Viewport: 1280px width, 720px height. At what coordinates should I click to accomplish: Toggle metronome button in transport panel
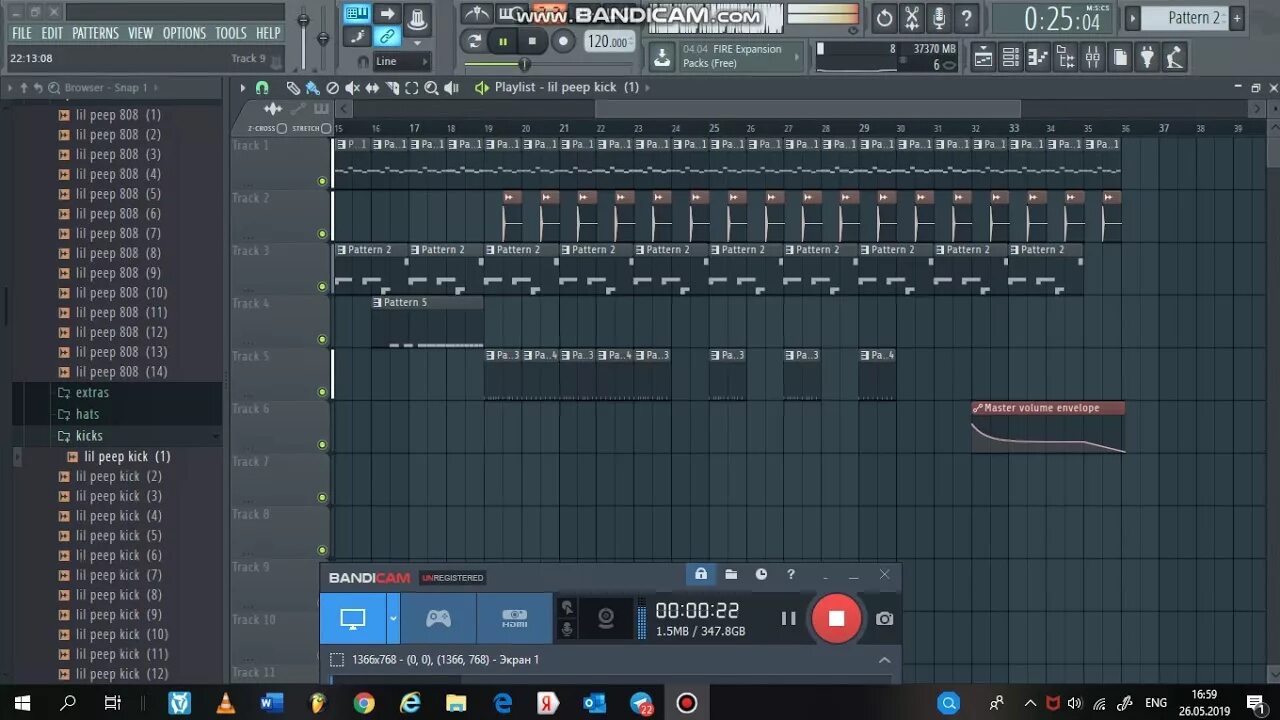coord(477,13)
